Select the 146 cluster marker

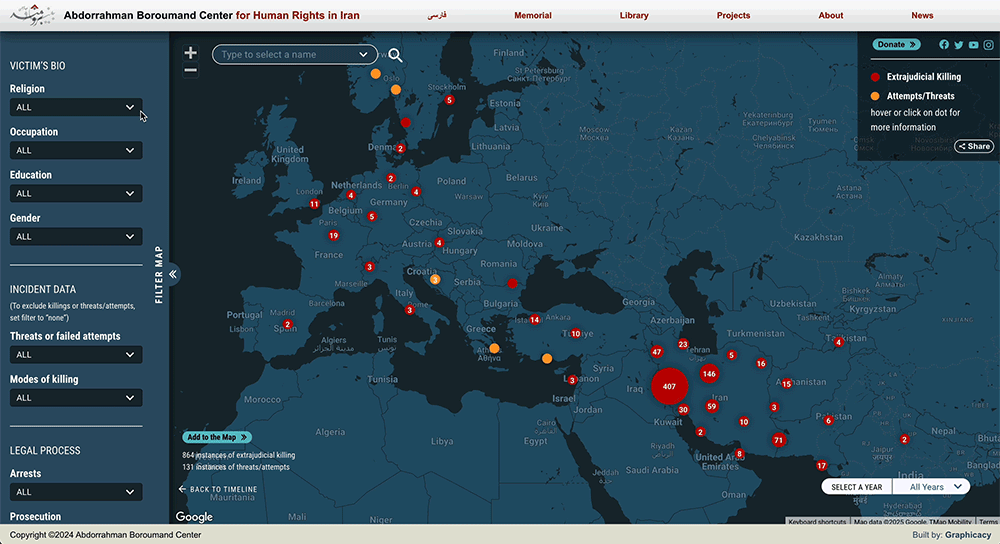[x=709, y=374]
